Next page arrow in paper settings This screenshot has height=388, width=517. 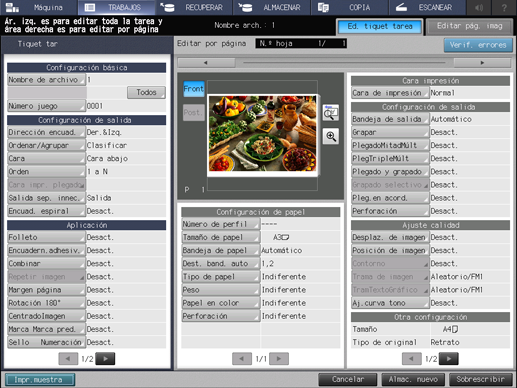click(279, 359)
